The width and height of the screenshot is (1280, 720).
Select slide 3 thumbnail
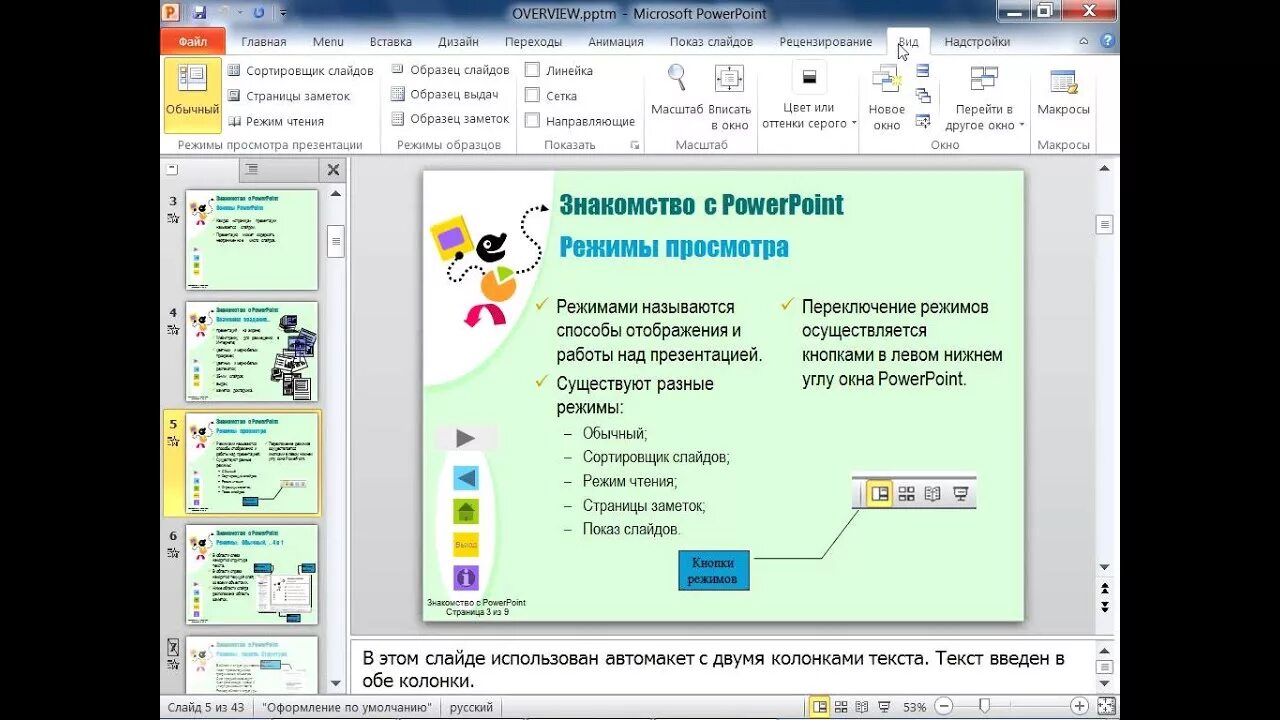click(251, 240)
